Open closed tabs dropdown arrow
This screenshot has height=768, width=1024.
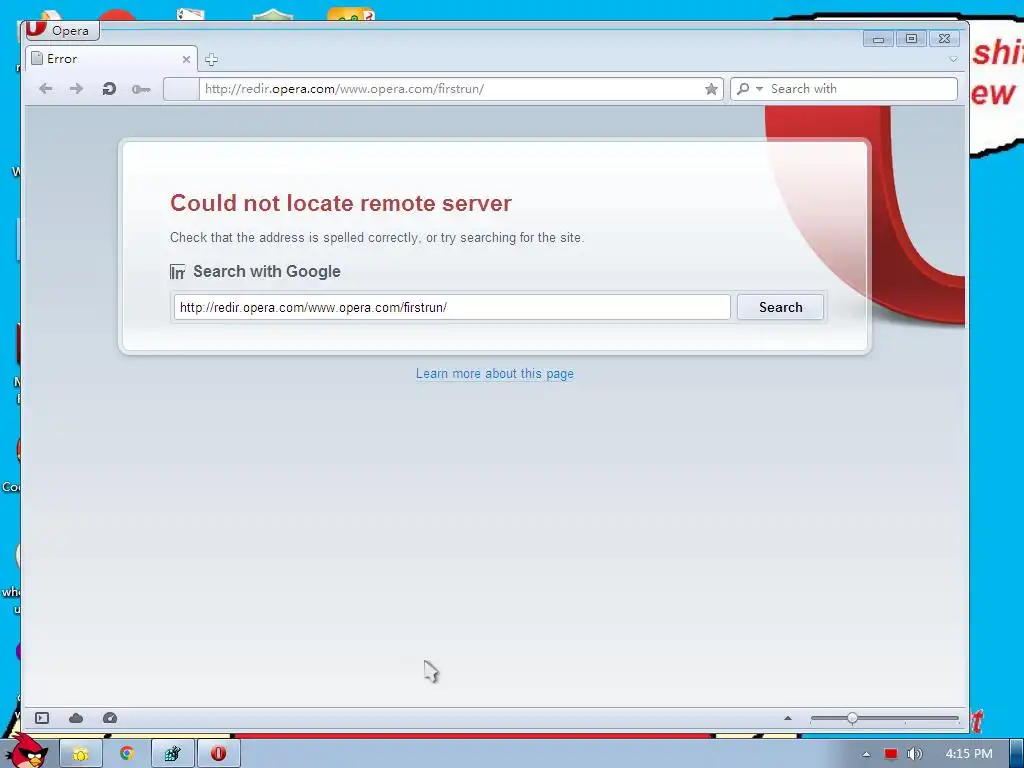[x=953, y=59]
